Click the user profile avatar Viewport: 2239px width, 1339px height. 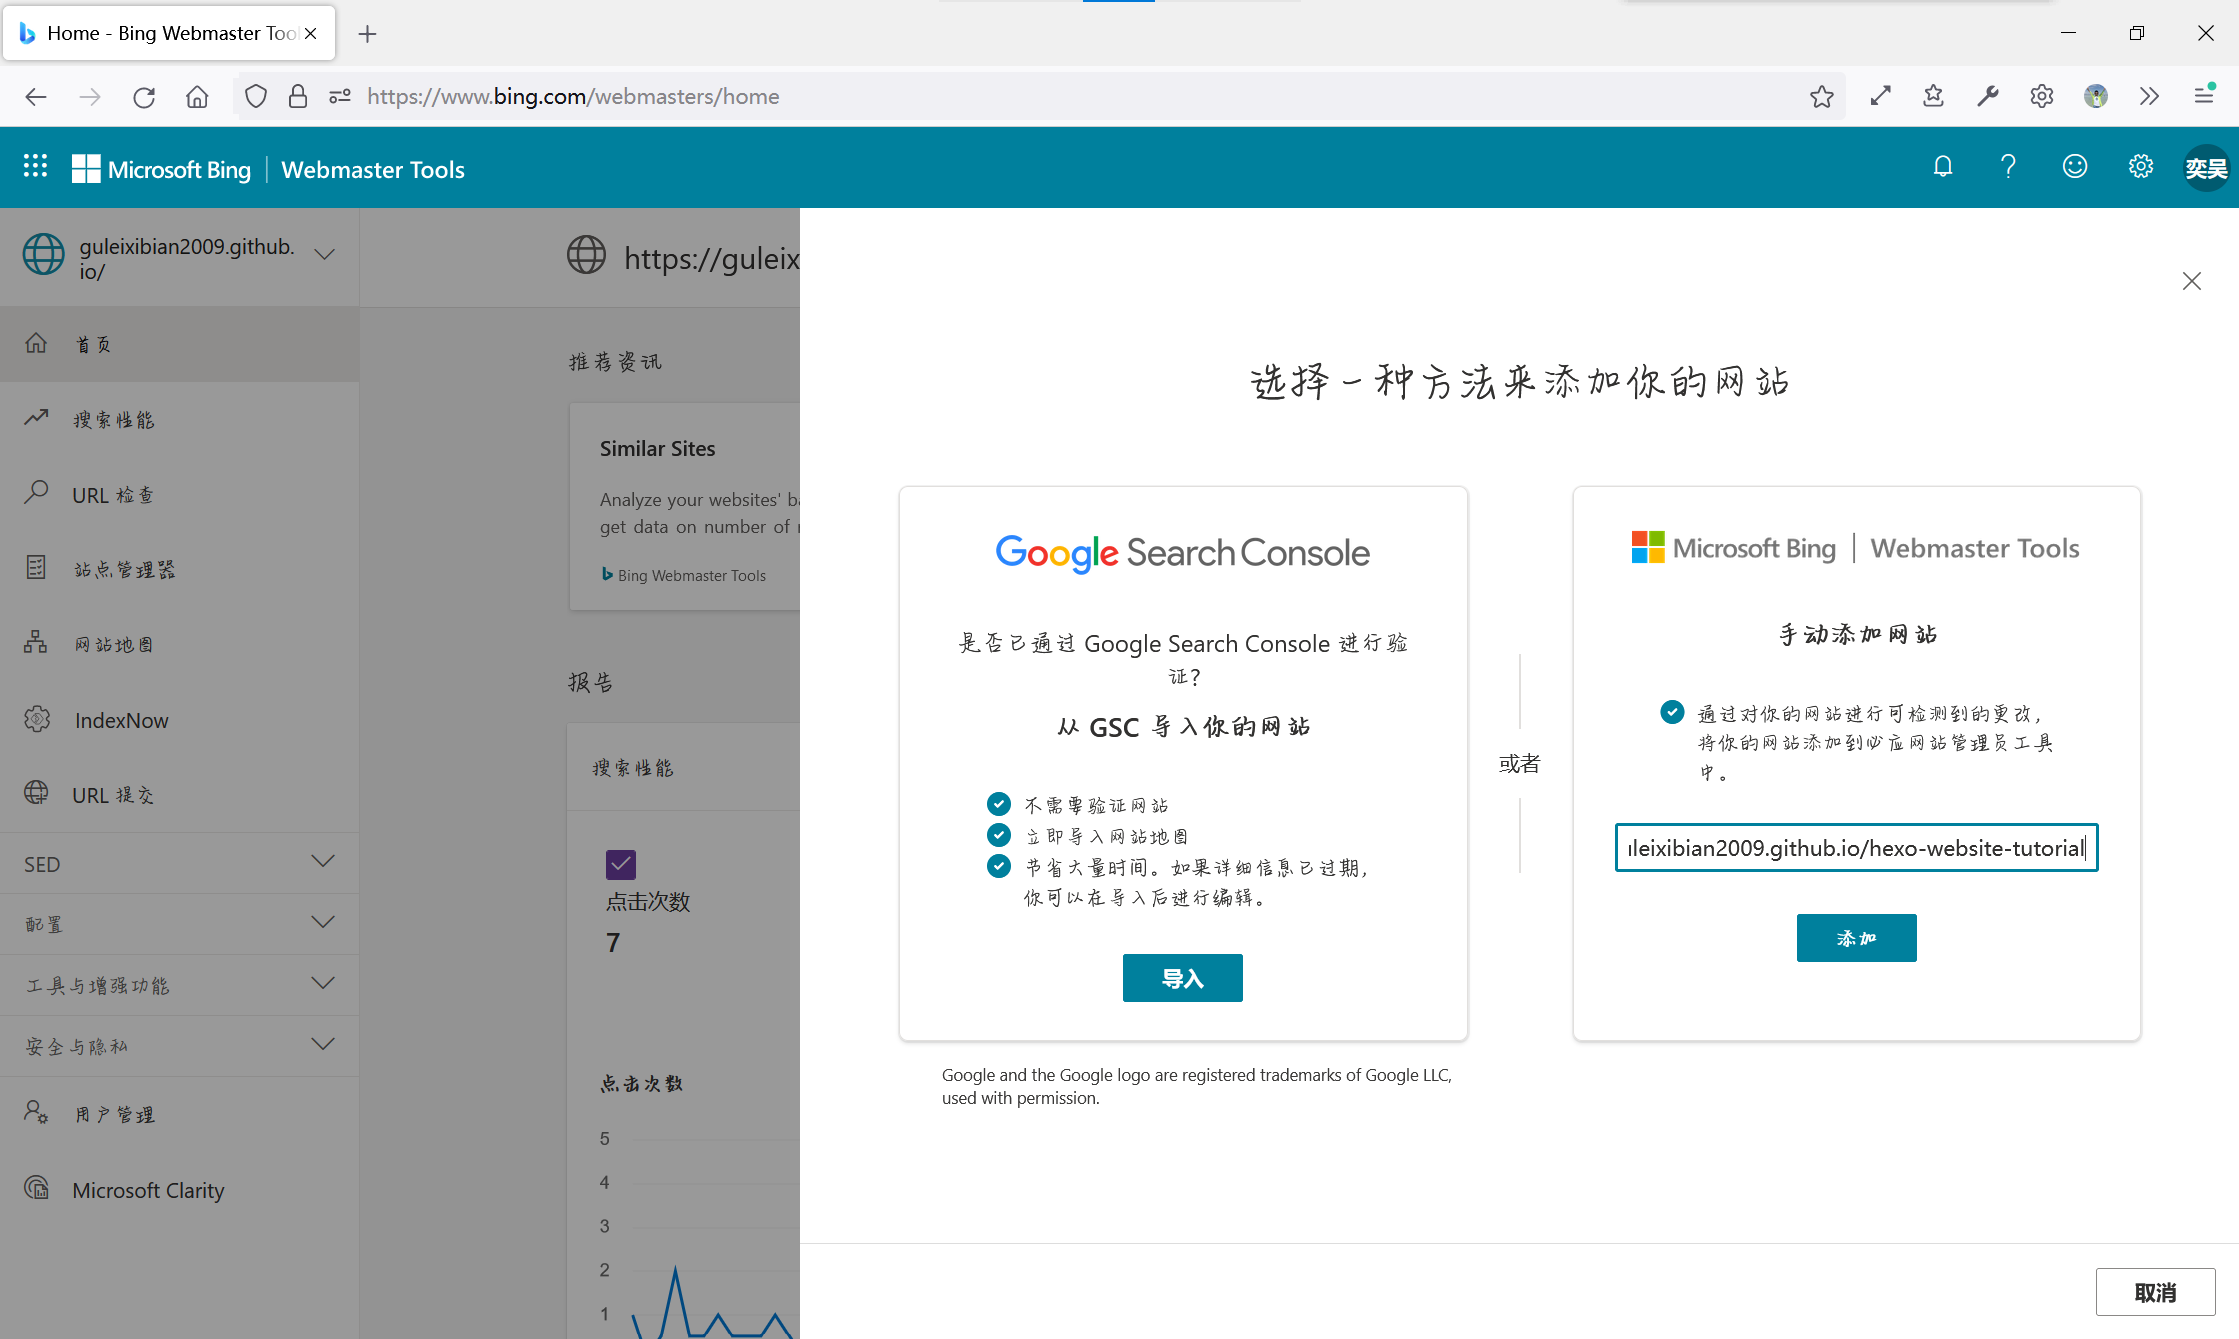2205,168
